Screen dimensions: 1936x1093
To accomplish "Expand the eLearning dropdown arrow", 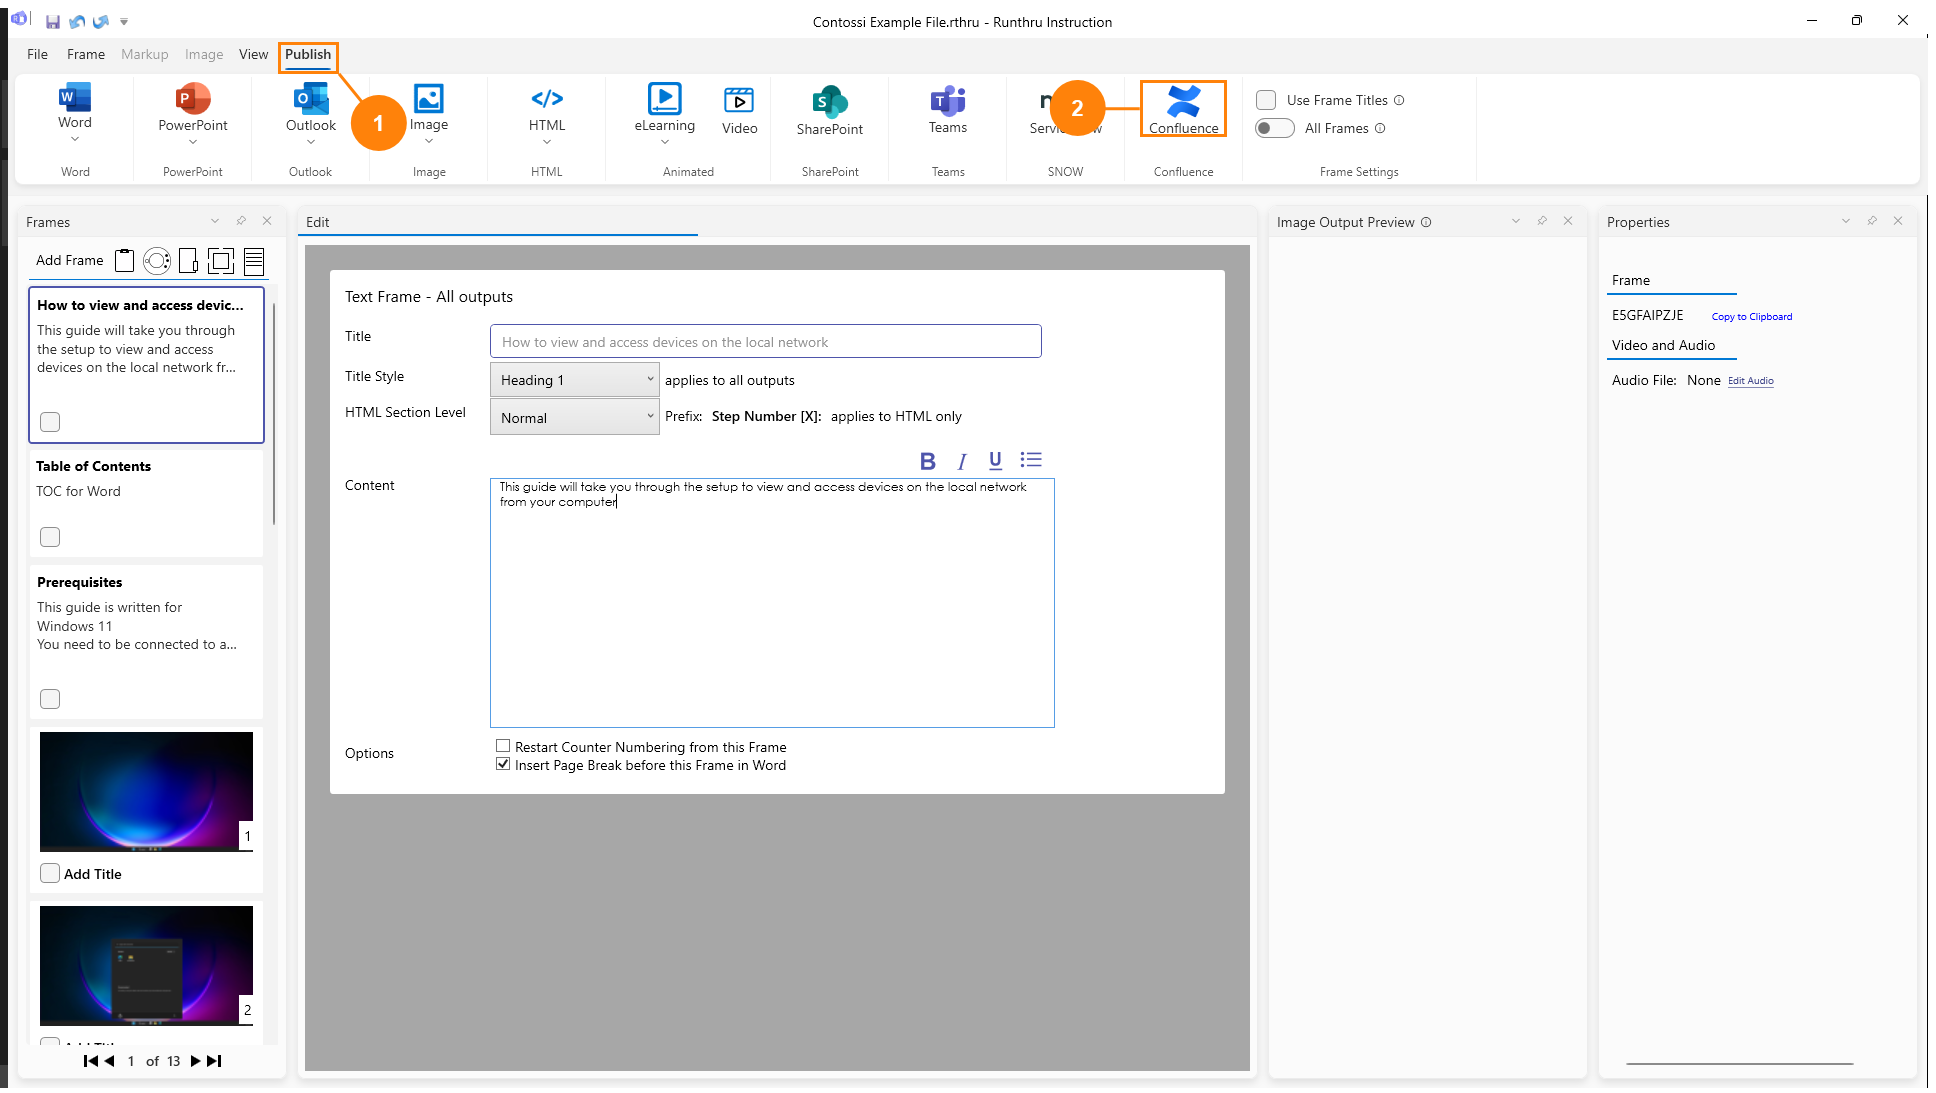I will [x=665, y=142].
